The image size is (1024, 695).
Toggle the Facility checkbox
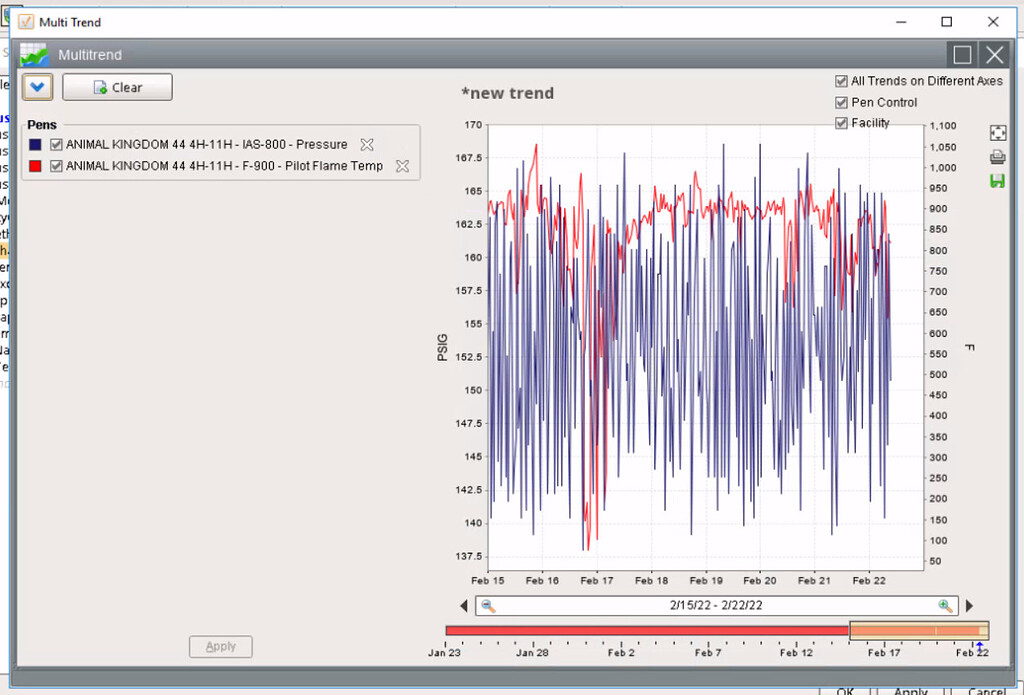point(842,122)
